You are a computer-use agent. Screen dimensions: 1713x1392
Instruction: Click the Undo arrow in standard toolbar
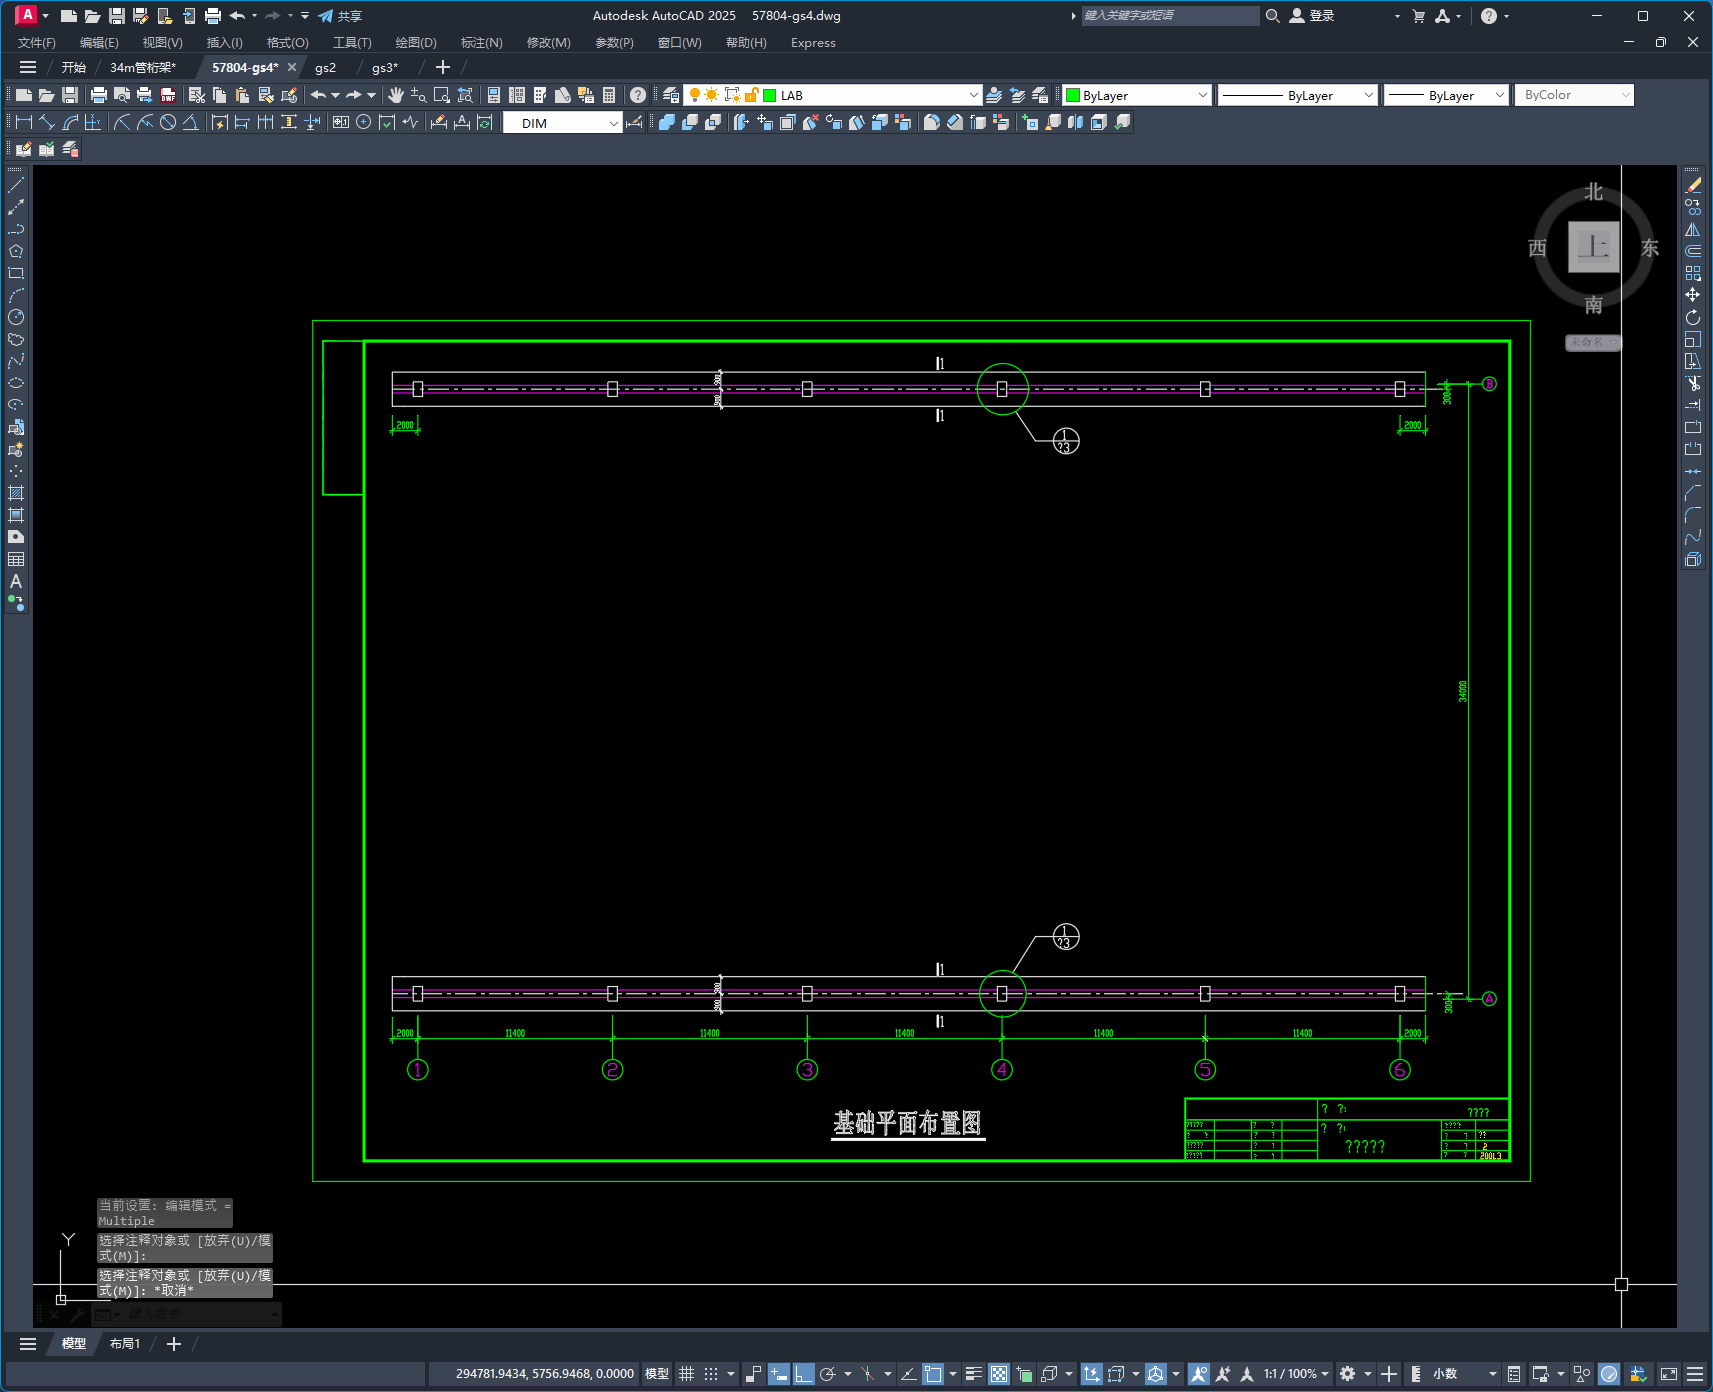pyautogui.click(x=318, y=95)
